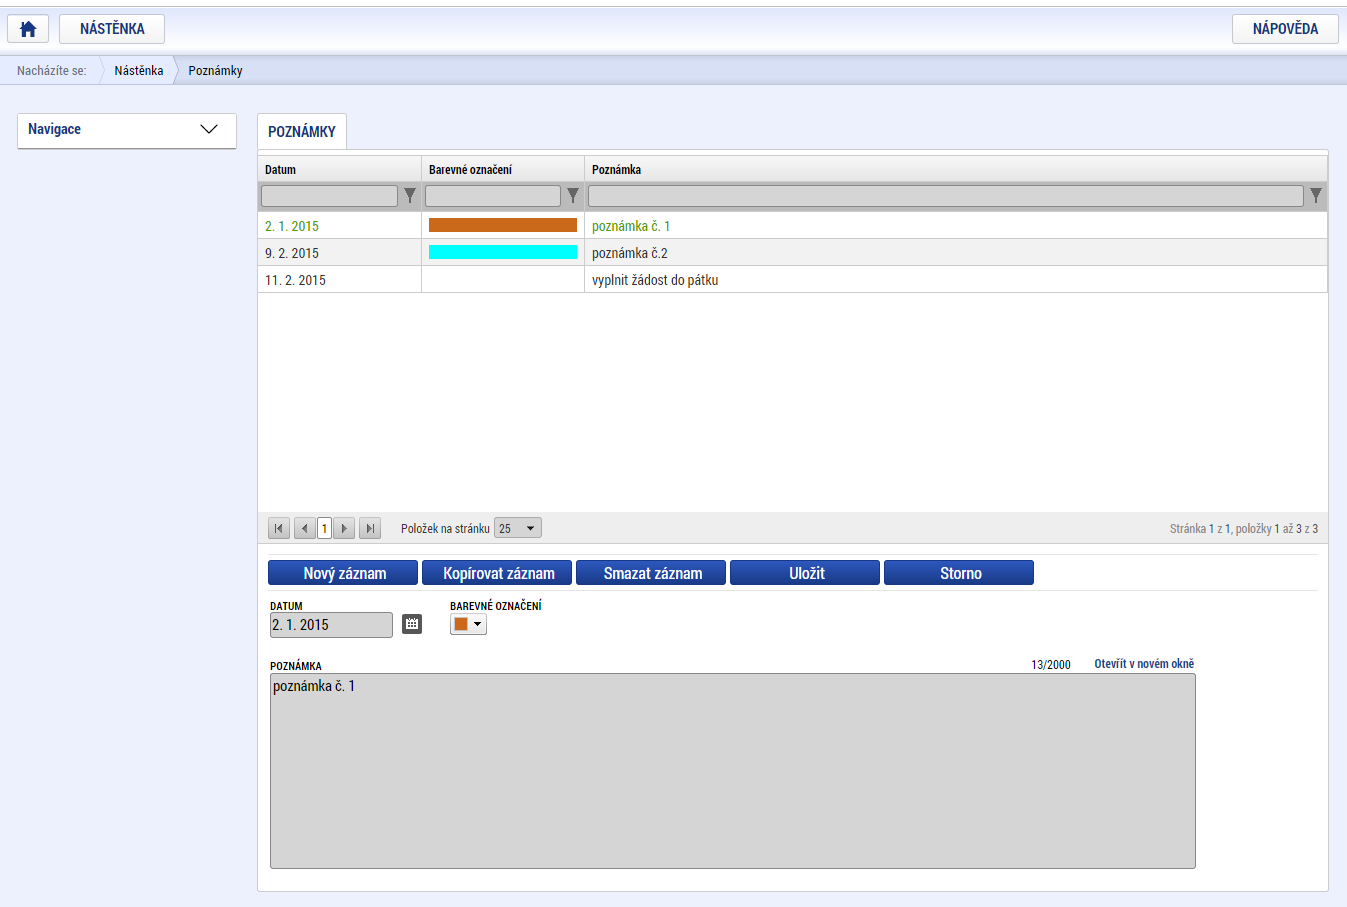Click the Datum field showing 2. 1. 2015
The width and height of the screenshot is (1347, 907).
click(x=331, y=625)
